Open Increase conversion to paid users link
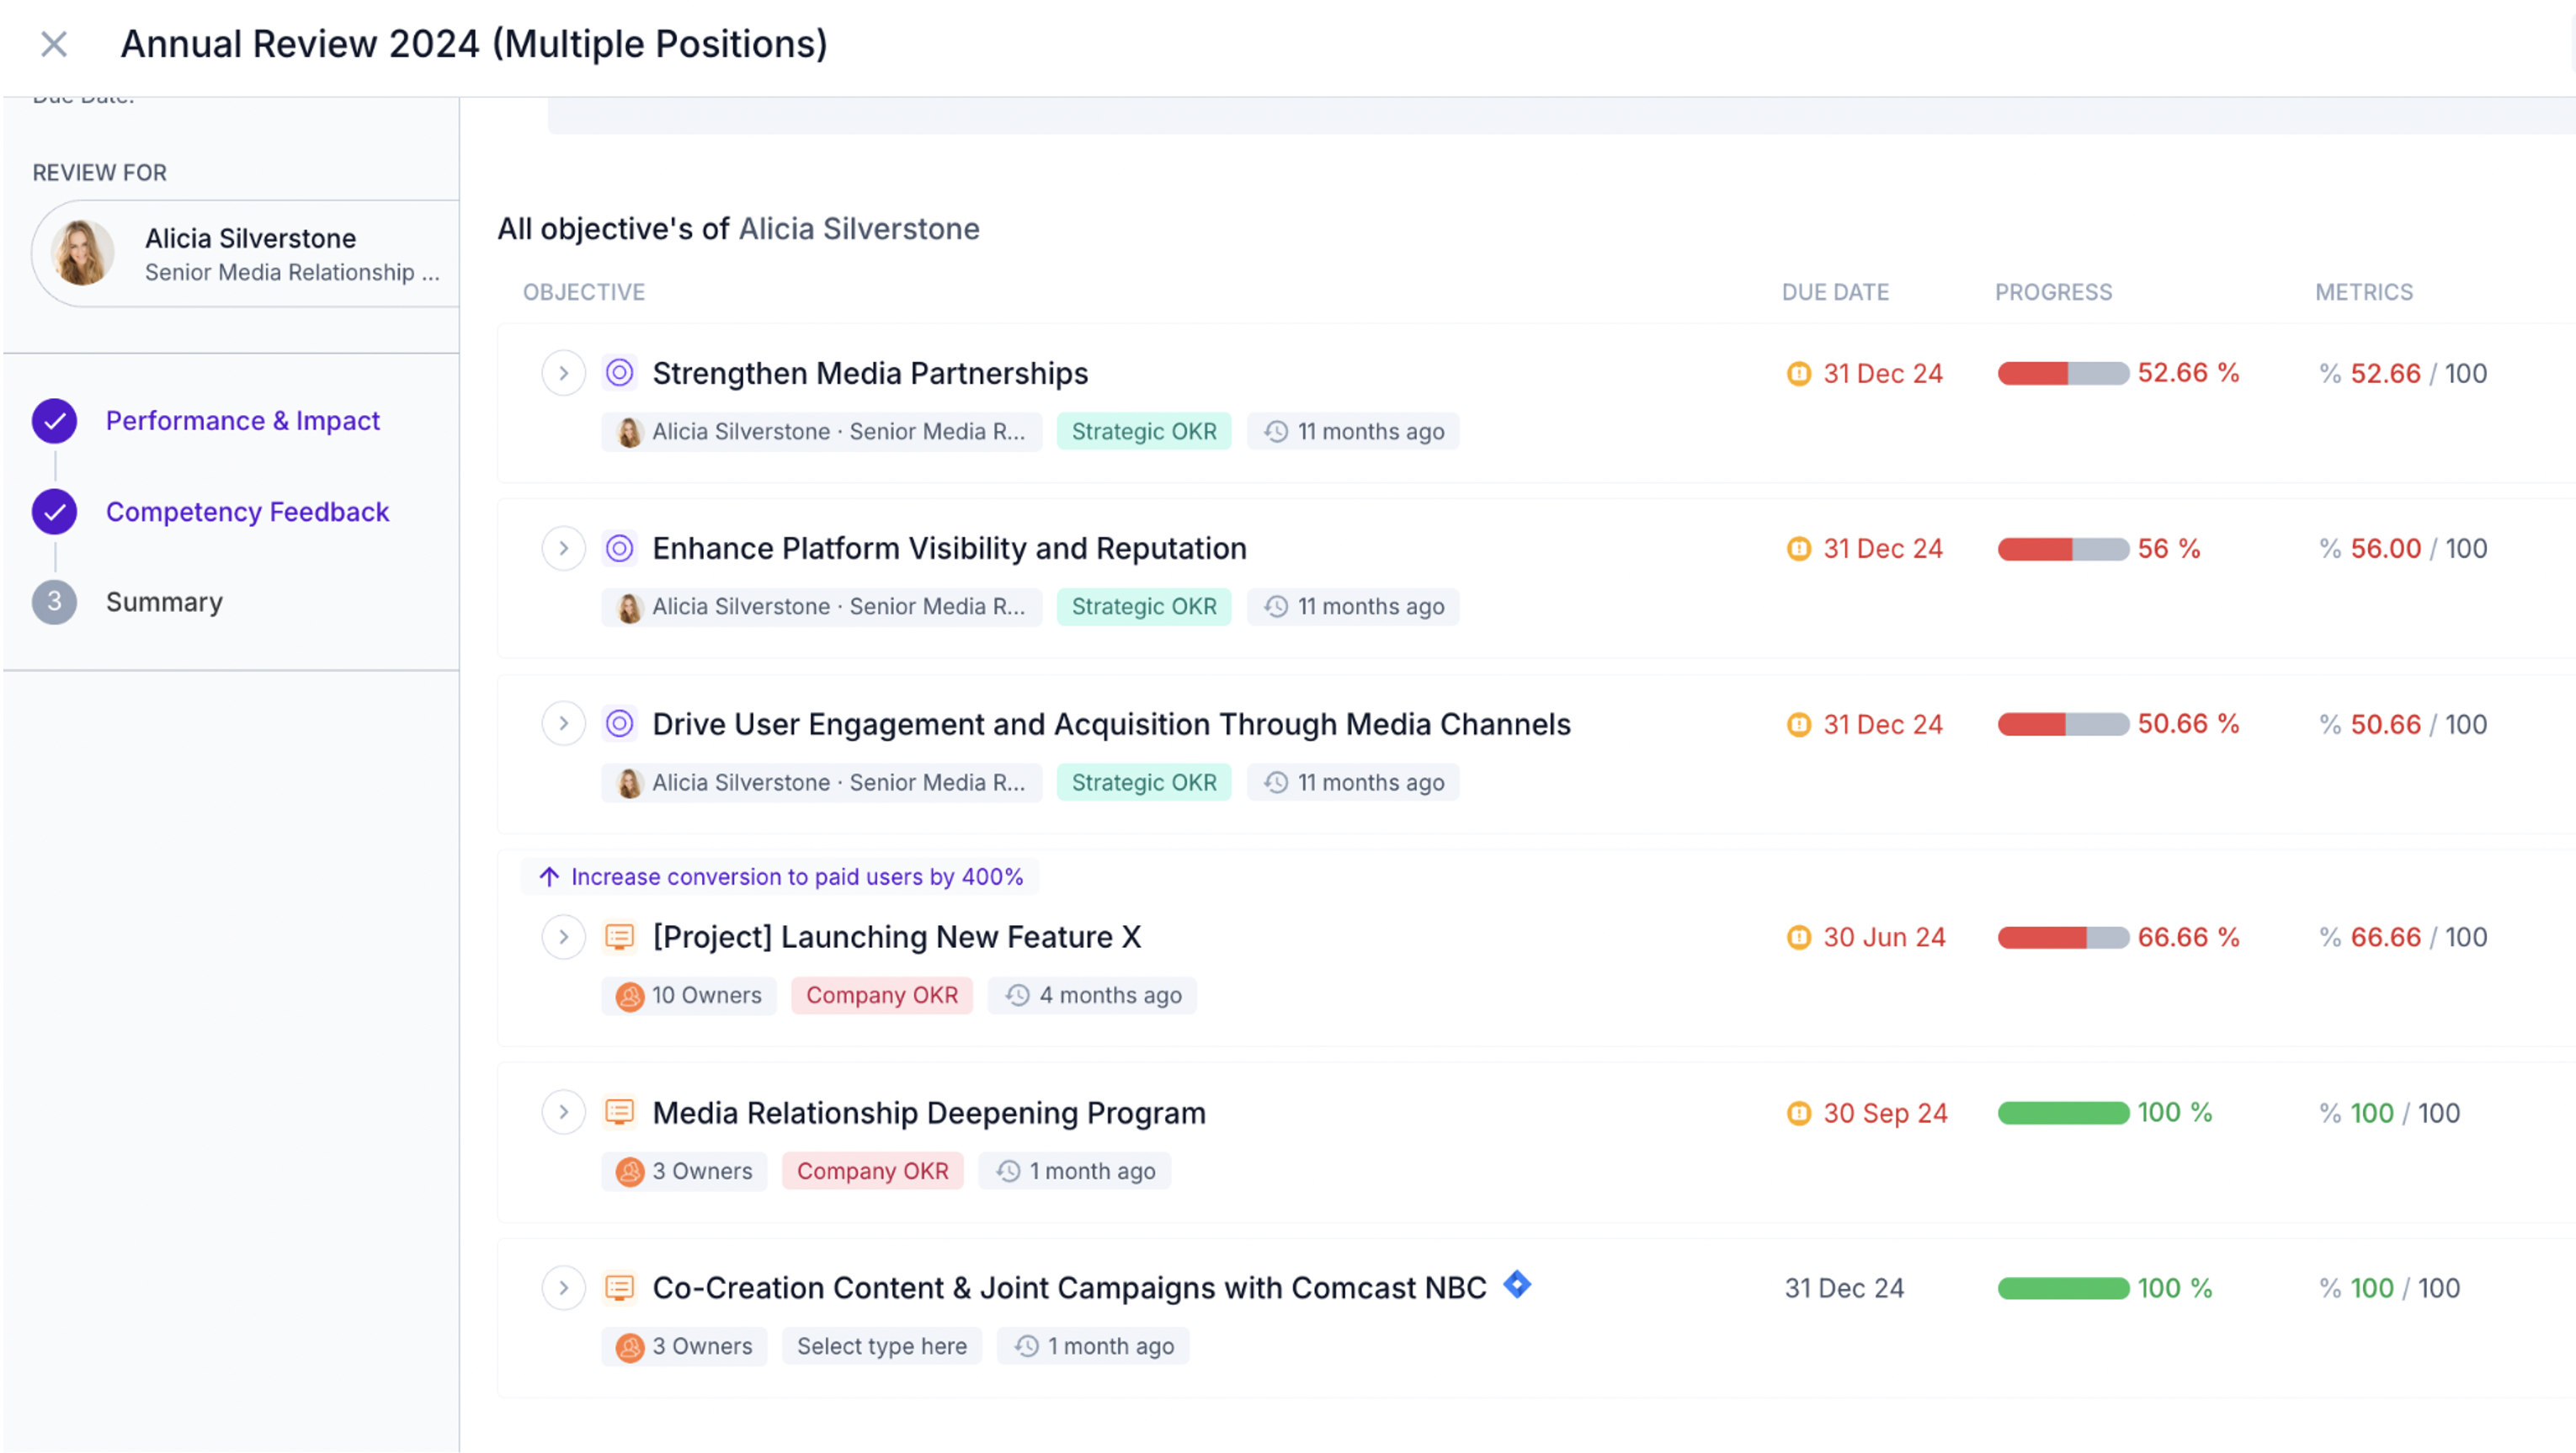Image resolution: width=2576 pixels, height=1453 pixels. (x=796, y=877)
